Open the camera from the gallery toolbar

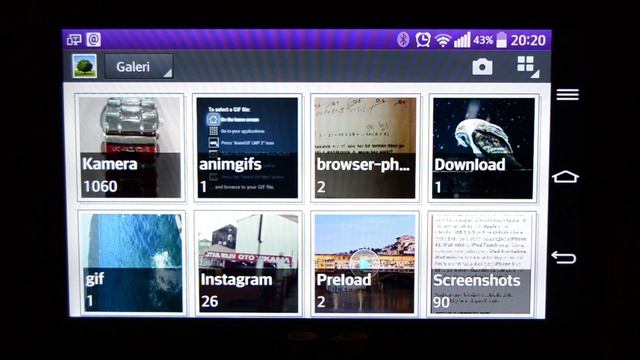[x=482, y=67]
